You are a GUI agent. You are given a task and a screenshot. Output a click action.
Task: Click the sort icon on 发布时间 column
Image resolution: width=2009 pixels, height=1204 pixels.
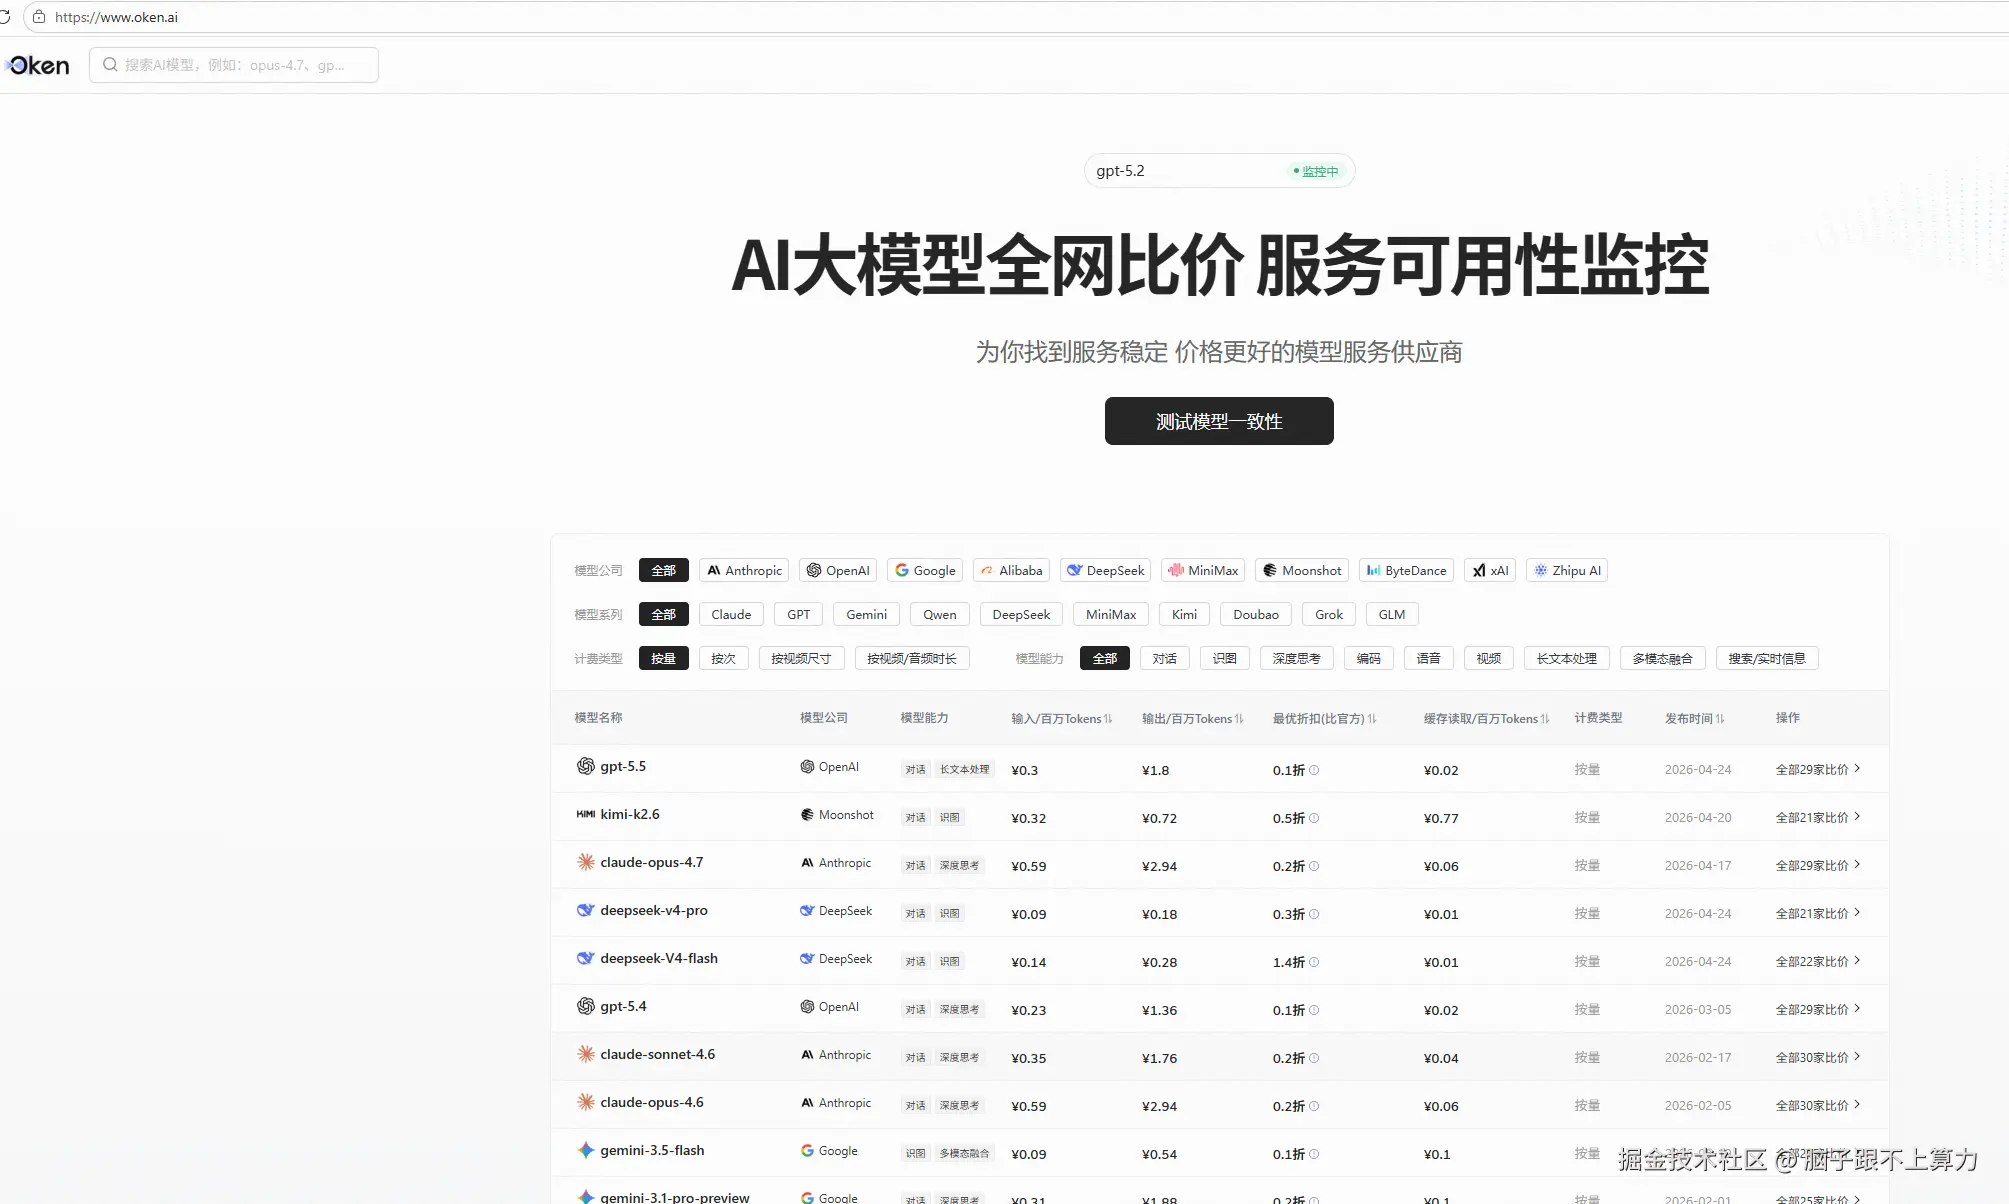coord(1720,719)
